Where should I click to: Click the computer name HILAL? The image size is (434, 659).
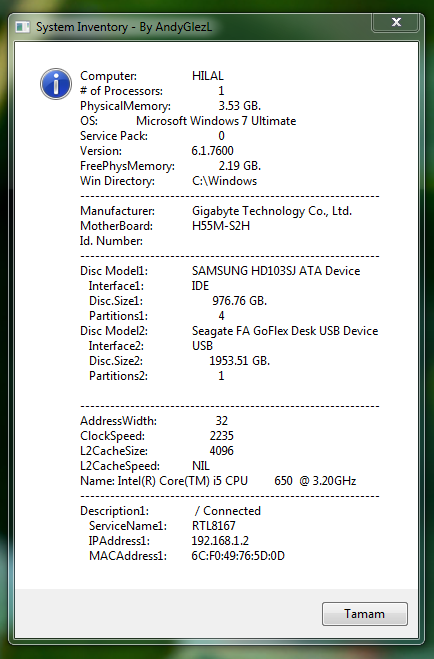[208, 76]
